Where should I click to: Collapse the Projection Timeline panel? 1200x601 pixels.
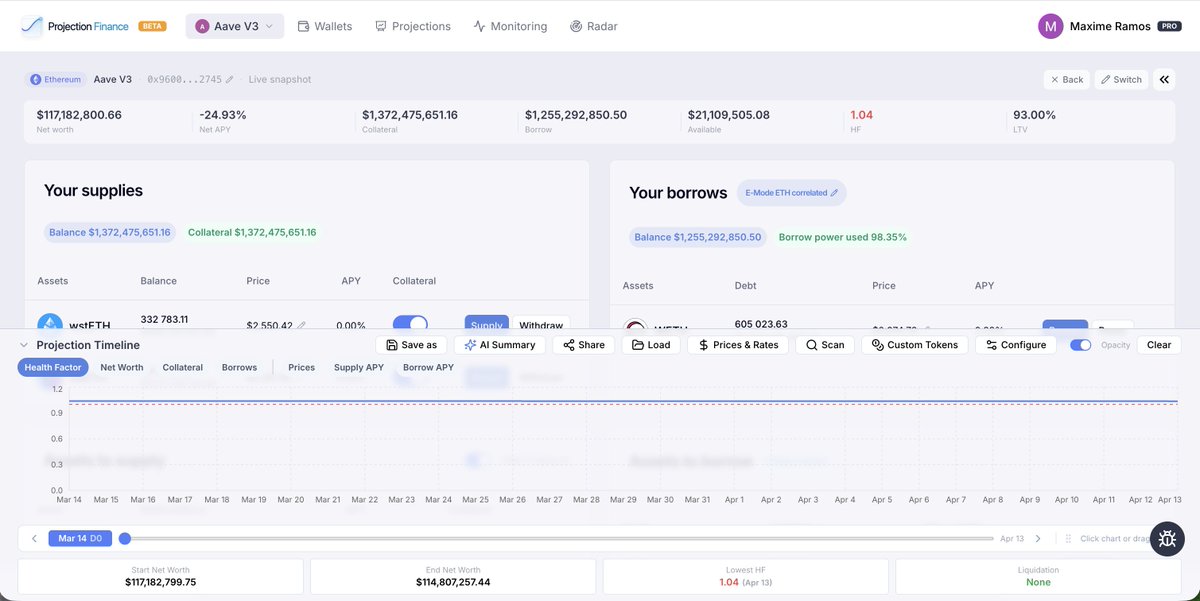[24, 345]
